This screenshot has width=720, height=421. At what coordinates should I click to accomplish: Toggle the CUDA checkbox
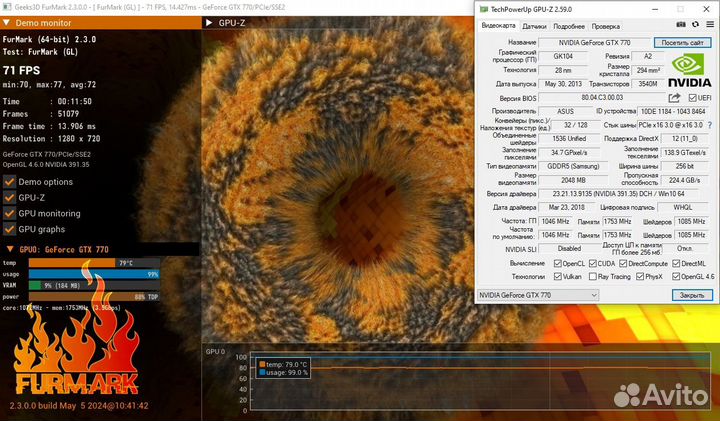pyautogui.click(x=593, y=264)
